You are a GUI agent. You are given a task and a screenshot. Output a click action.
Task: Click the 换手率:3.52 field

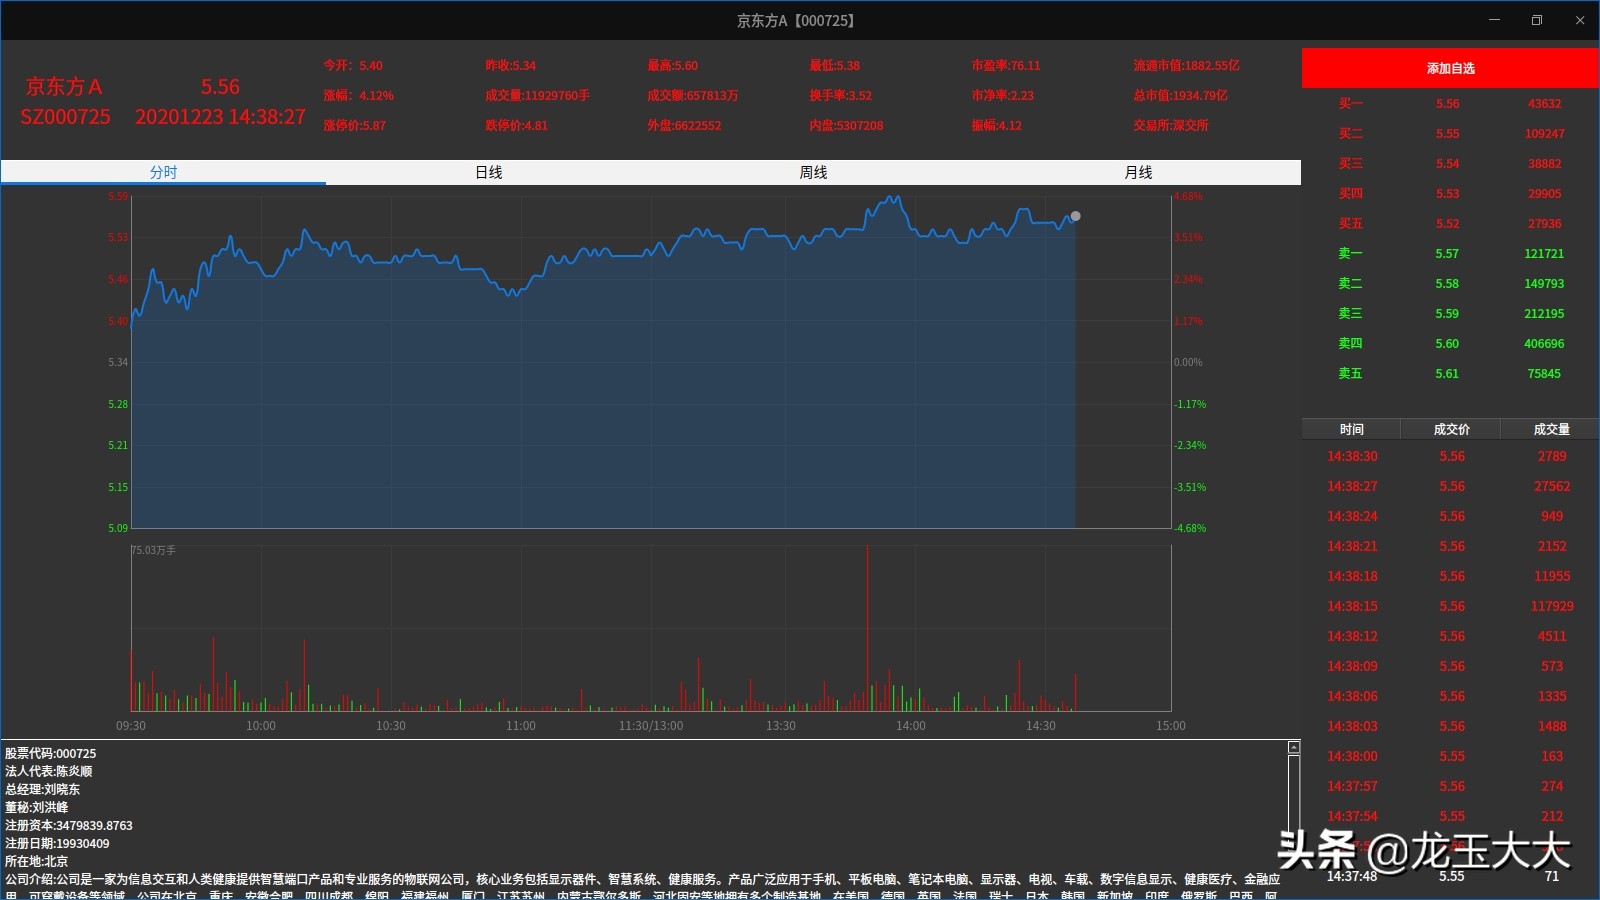(840, 95)
